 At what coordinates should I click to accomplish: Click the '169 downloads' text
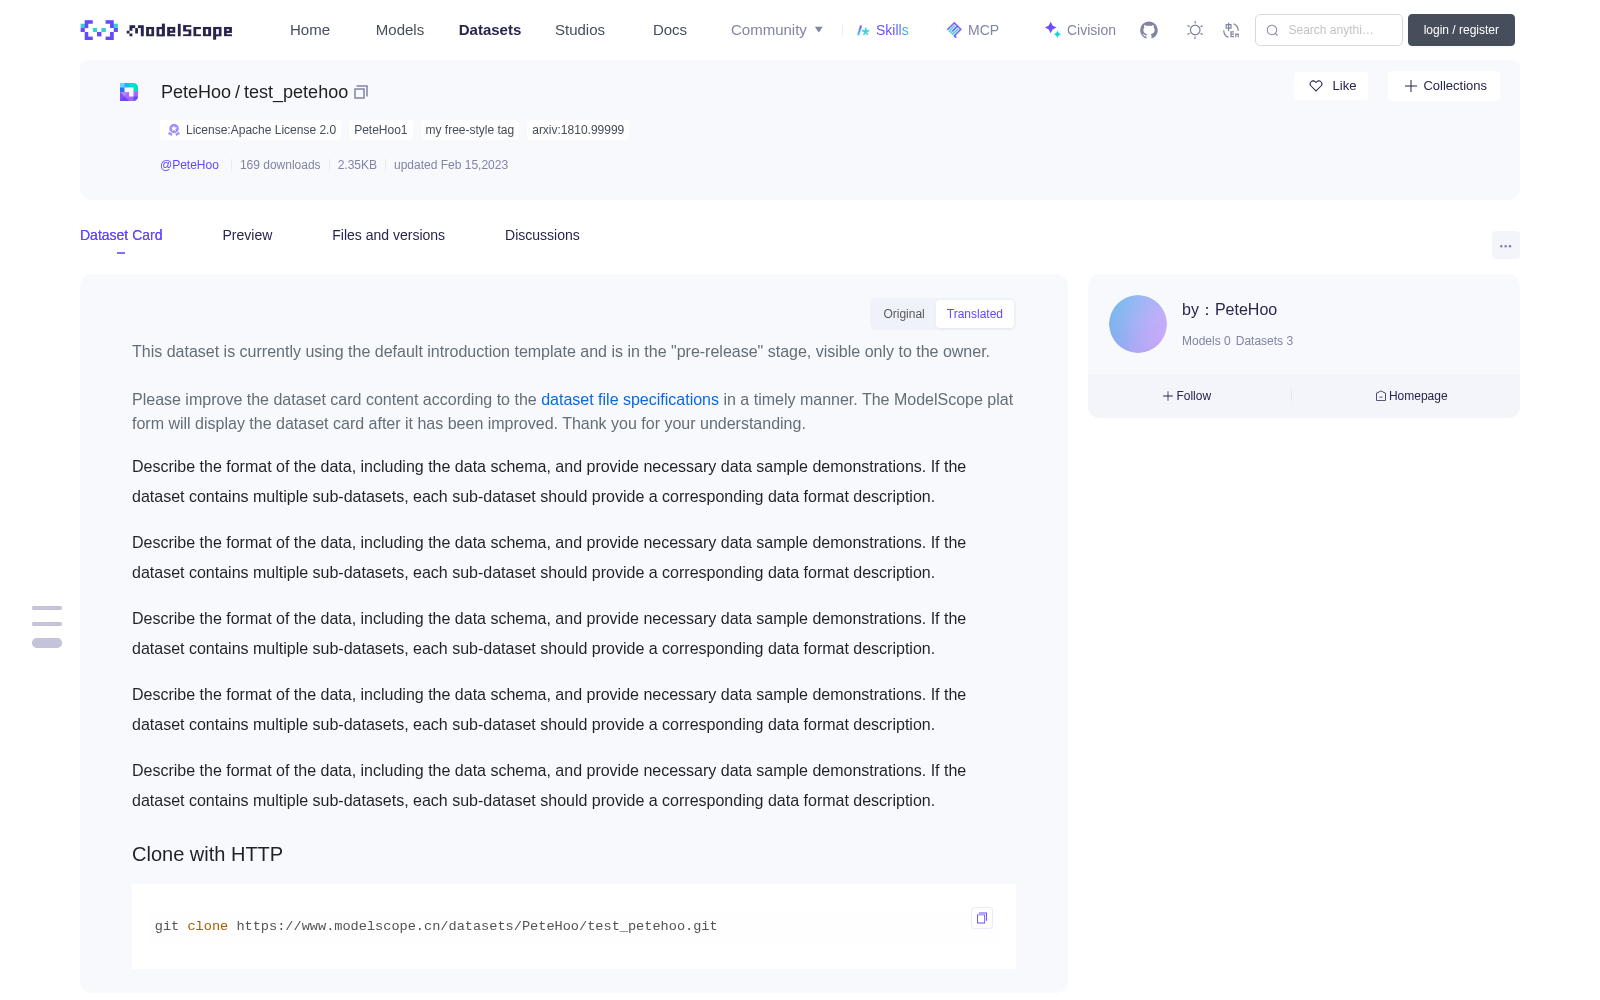coord(280,165)
